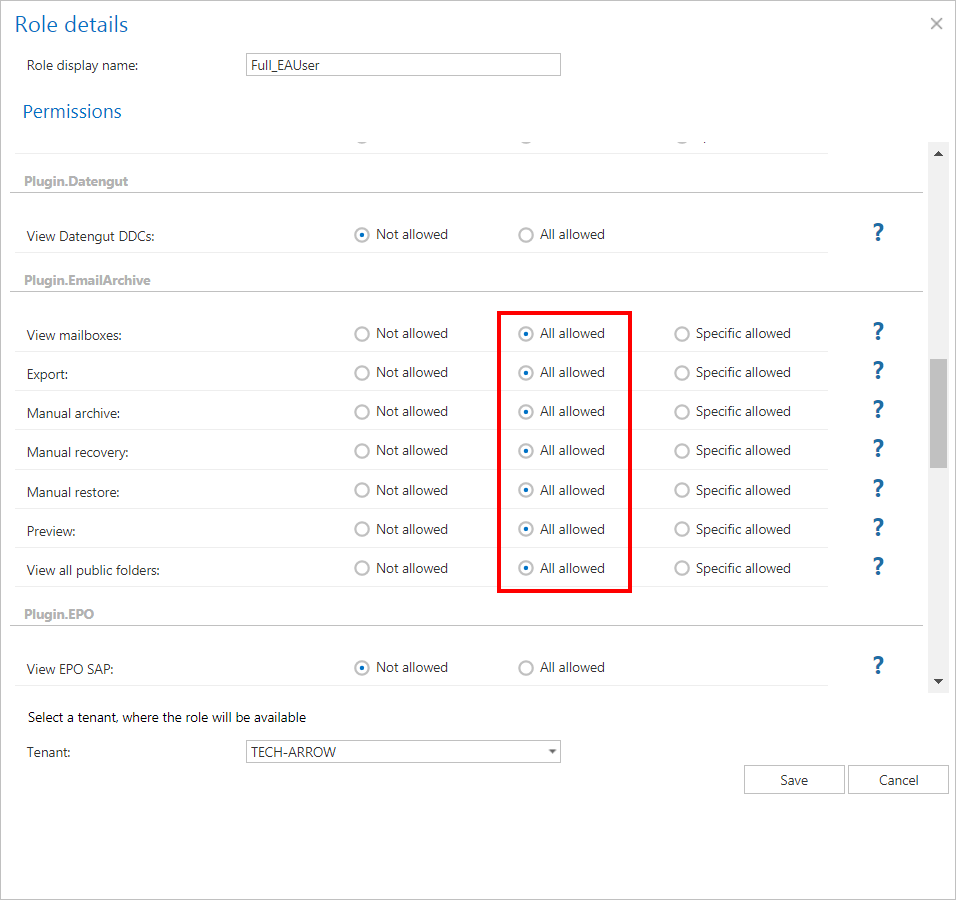Close the Role details dialog

click(936, 24)
